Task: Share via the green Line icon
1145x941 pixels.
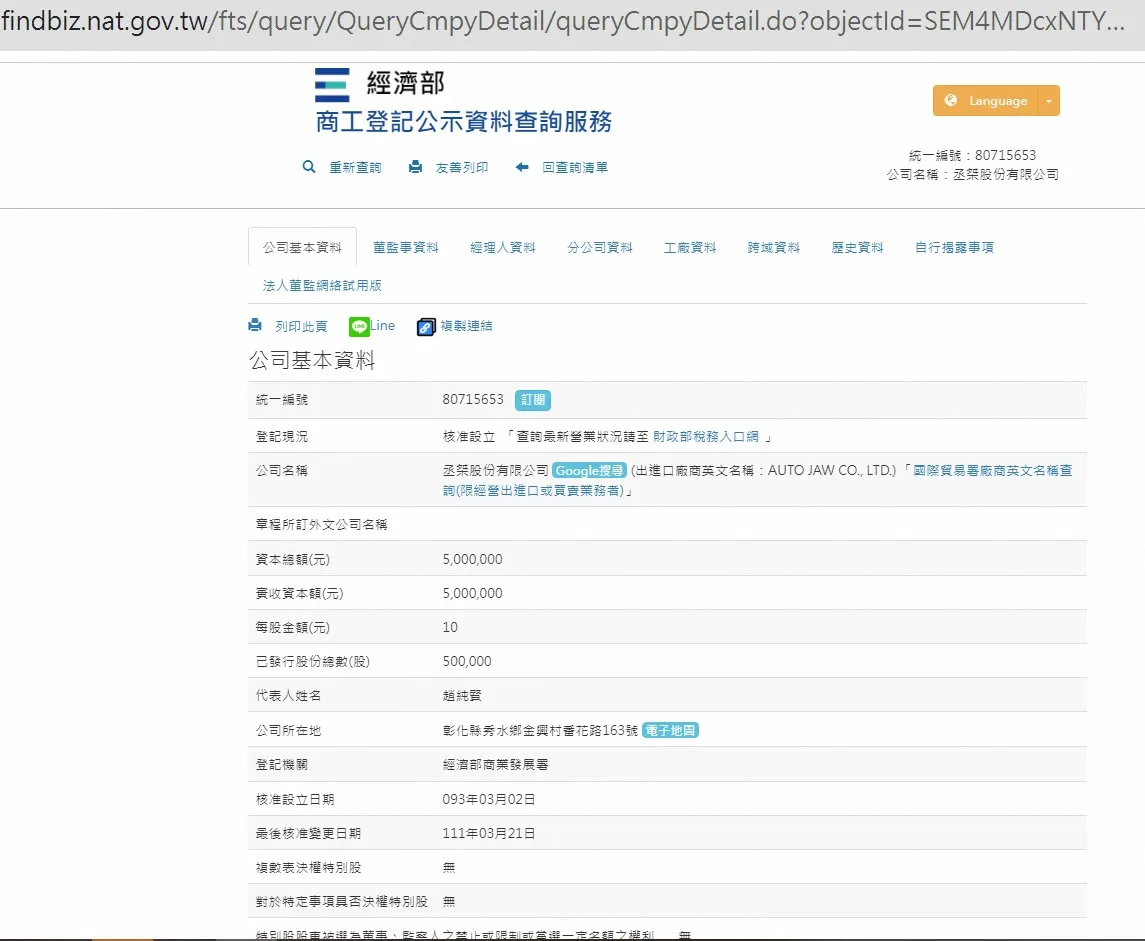Action: pyautogui.click(x=359, y=326)
